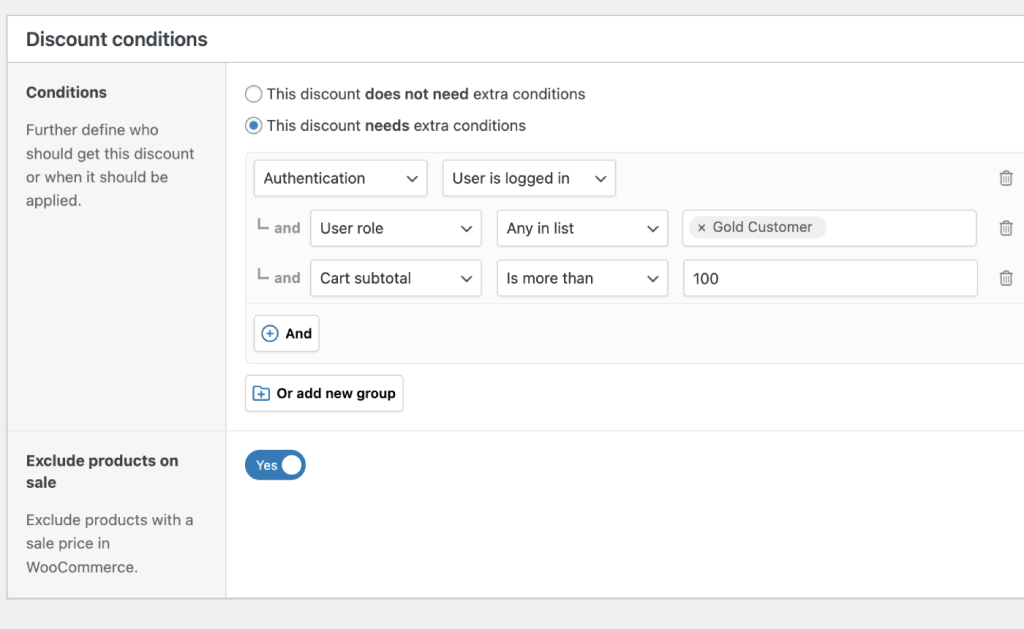Open the "Any in list" dropdown
Screen dimensions: 1024x629
tap(581, 227)
